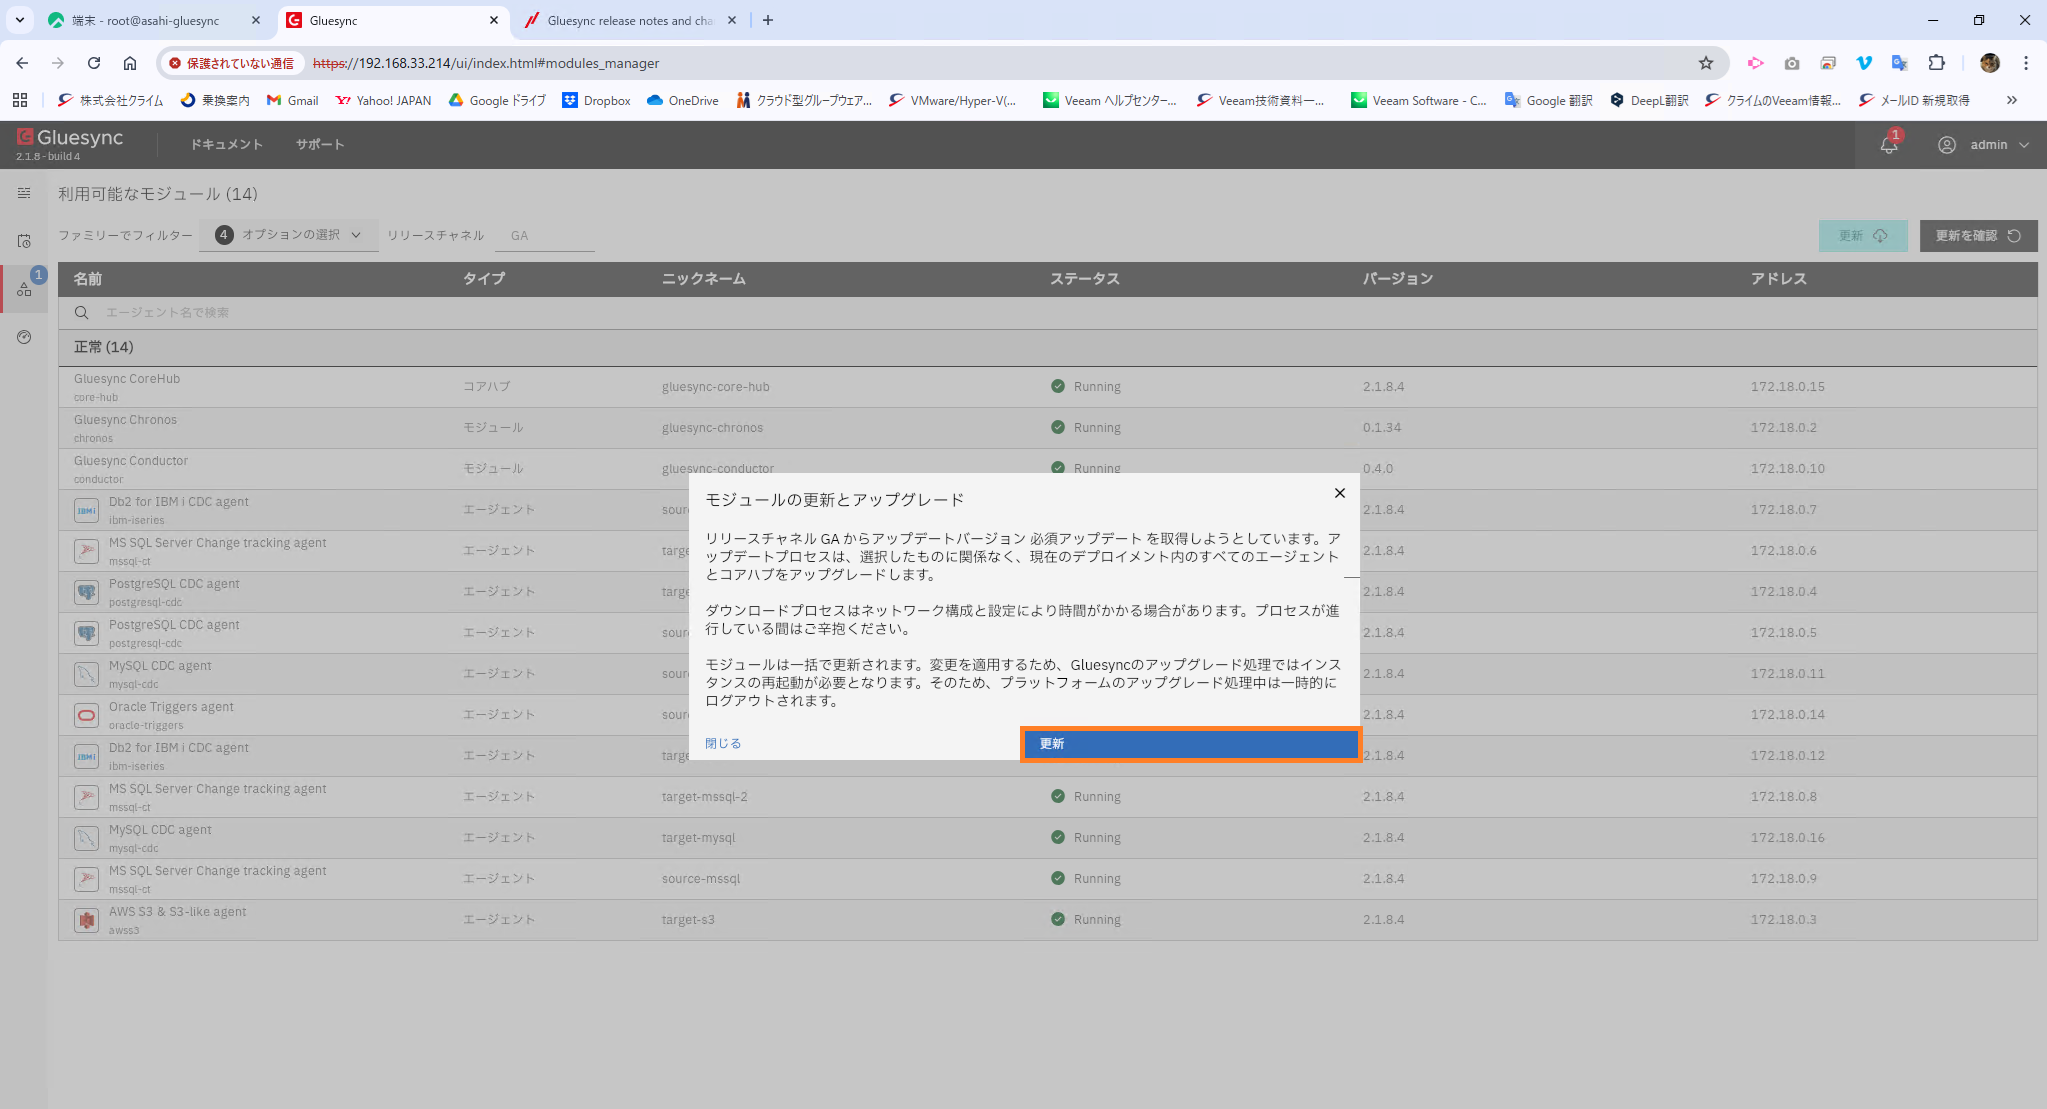This screenshot has height=1109, width=2047.
Task: Click the 更新を確認 button
Action: [x=1977, y=236]
